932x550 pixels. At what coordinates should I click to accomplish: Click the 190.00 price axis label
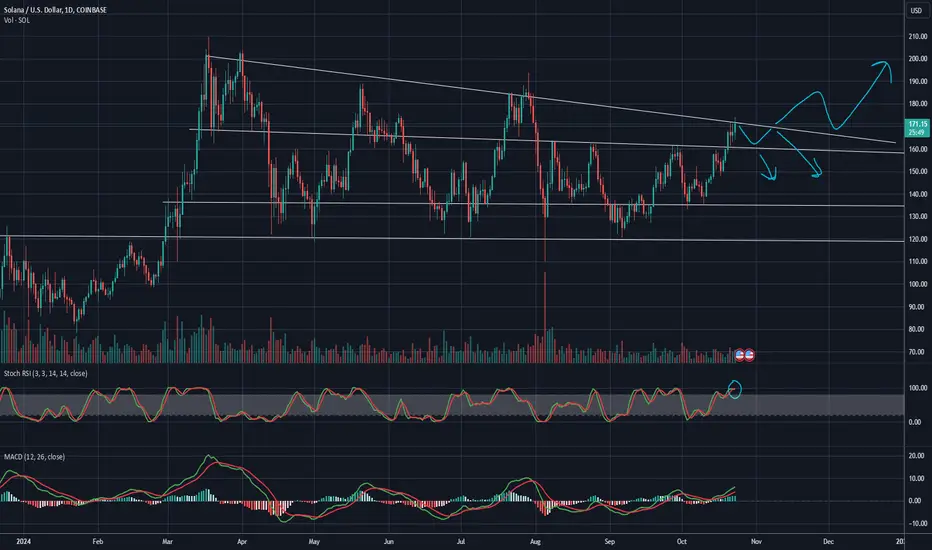coord(917,81)
